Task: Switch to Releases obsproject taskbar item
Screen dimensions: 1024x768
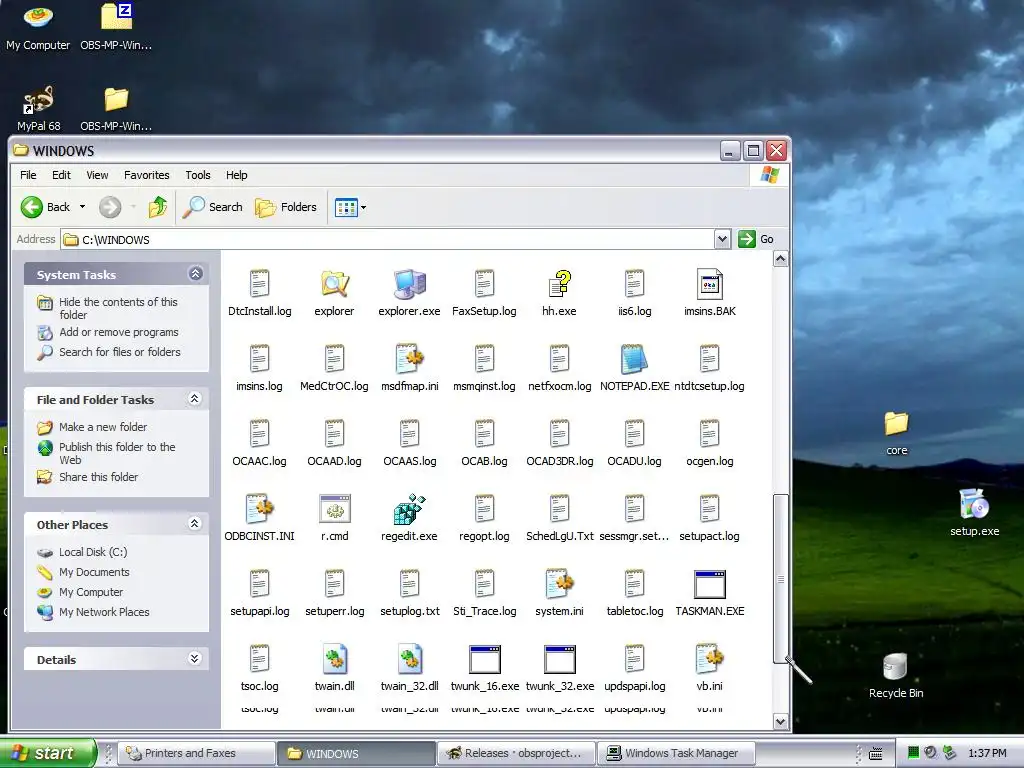Action: click(516, 753)
